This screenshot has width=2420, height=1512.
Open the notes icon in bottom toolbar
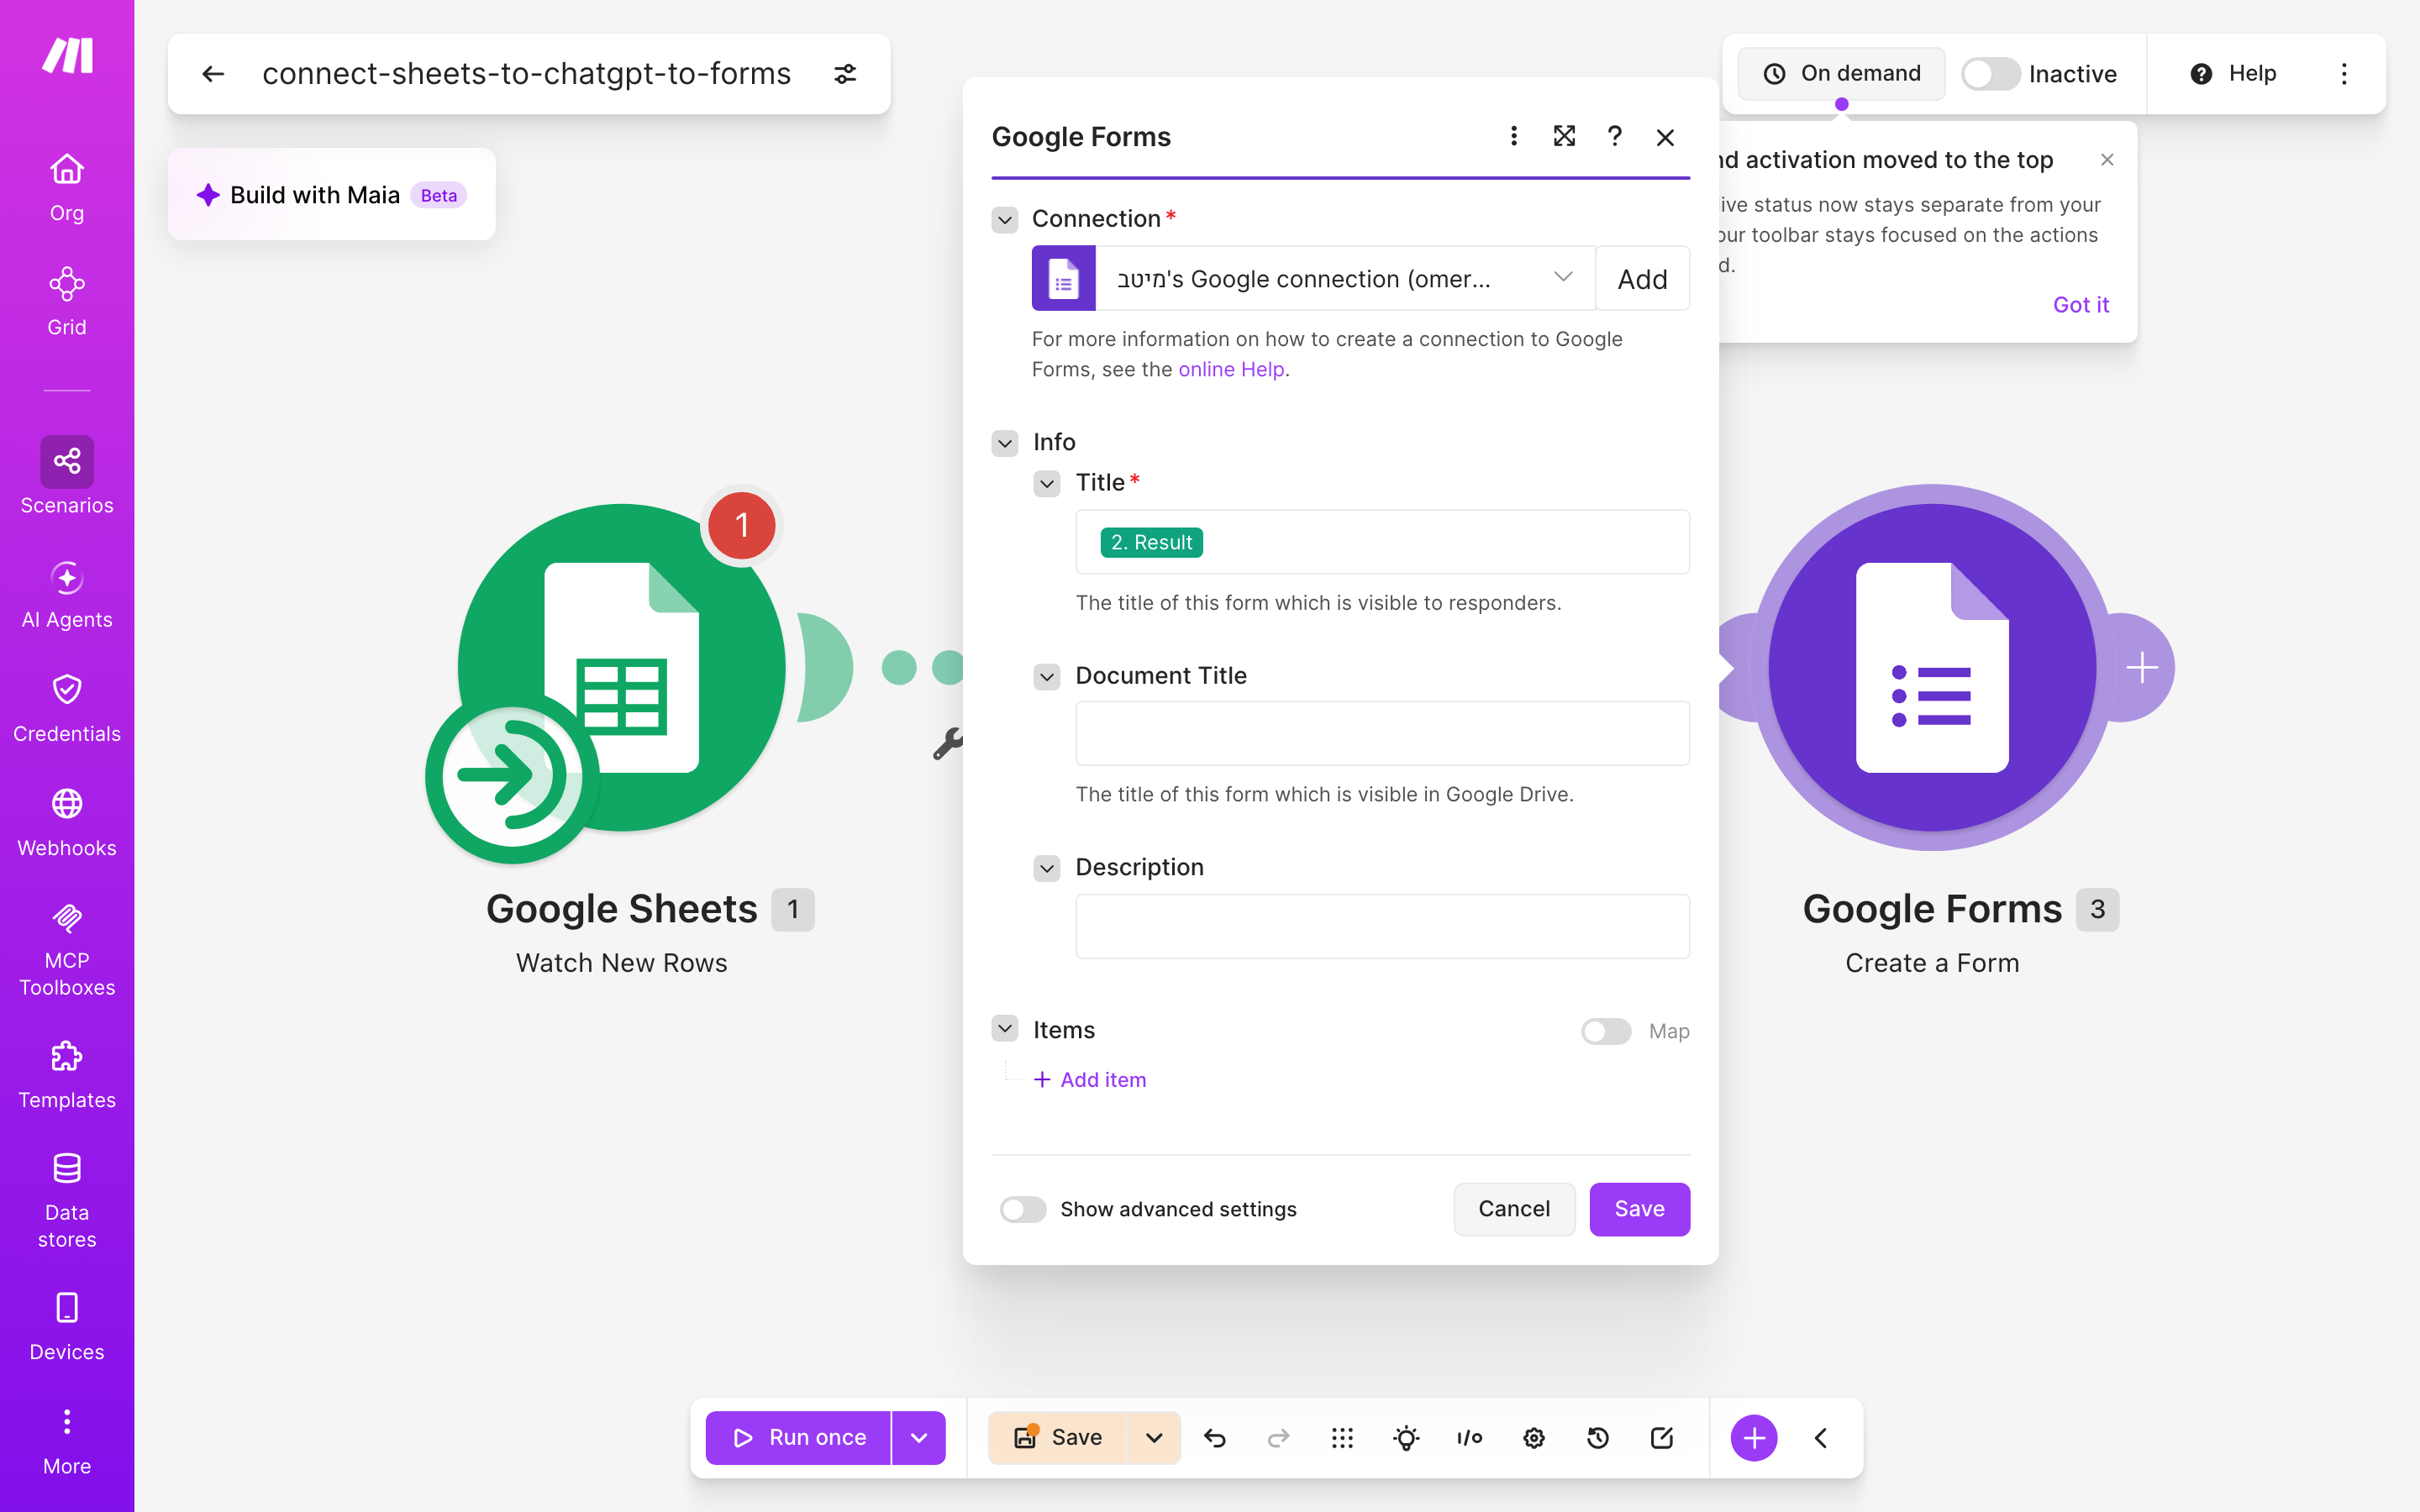1662,1438
